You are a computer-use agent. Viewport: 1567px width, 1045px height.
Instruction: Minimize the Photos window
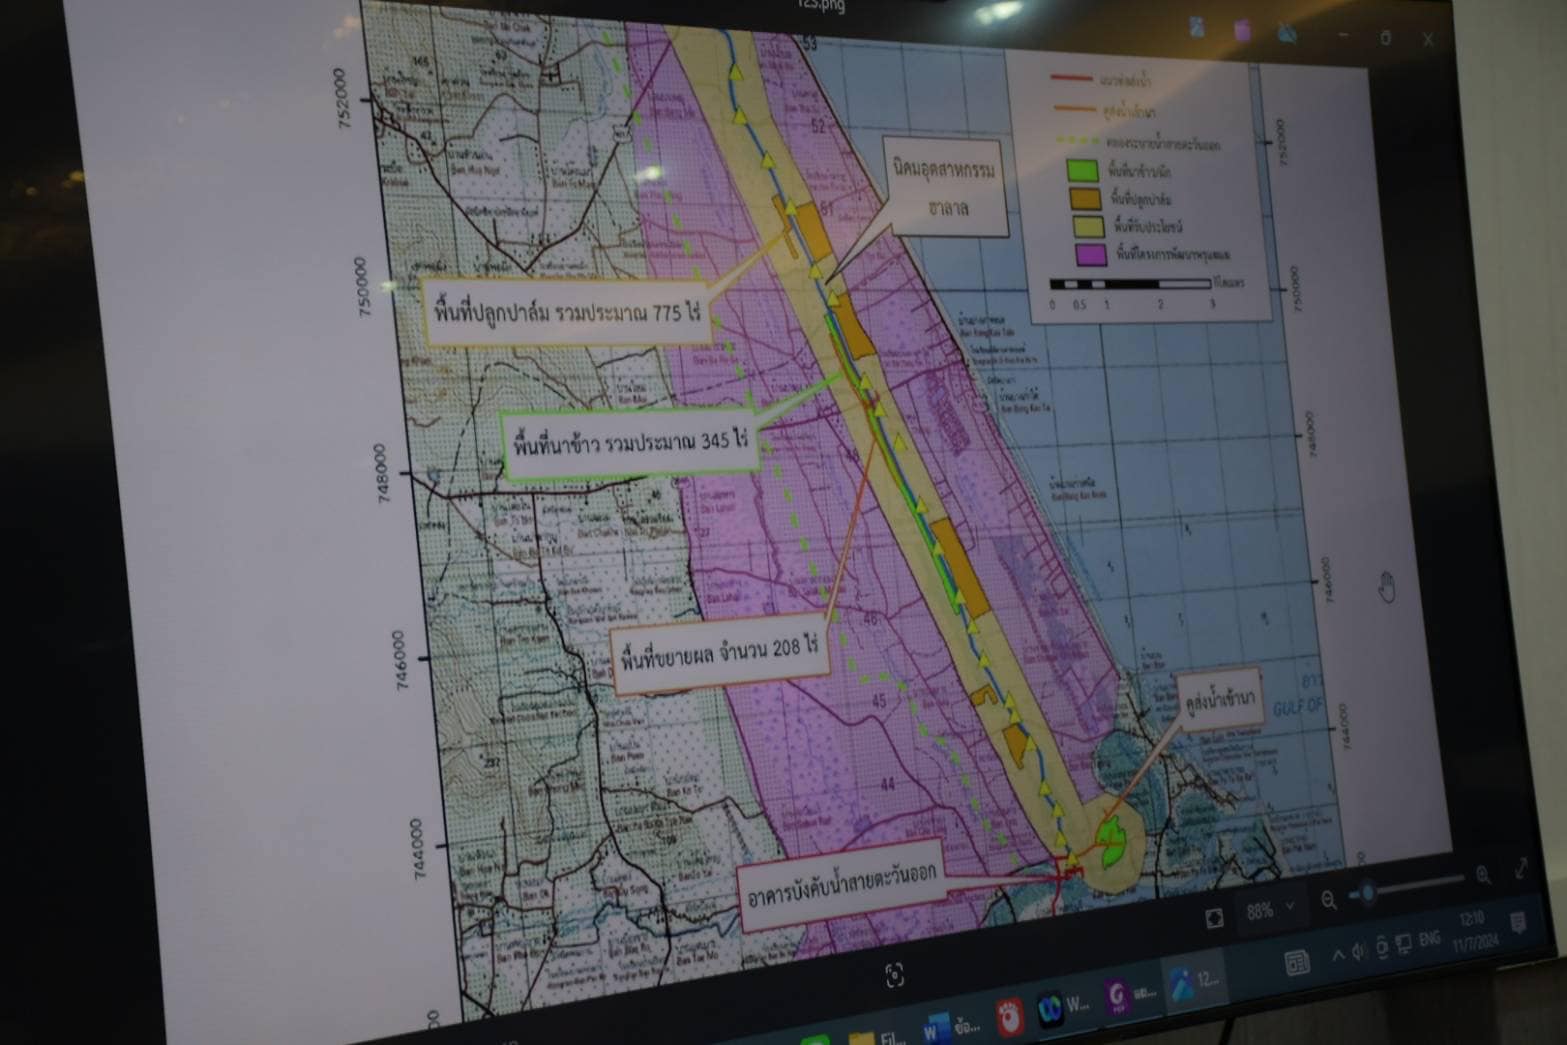pyautogui.click(x=1342, y=35)
